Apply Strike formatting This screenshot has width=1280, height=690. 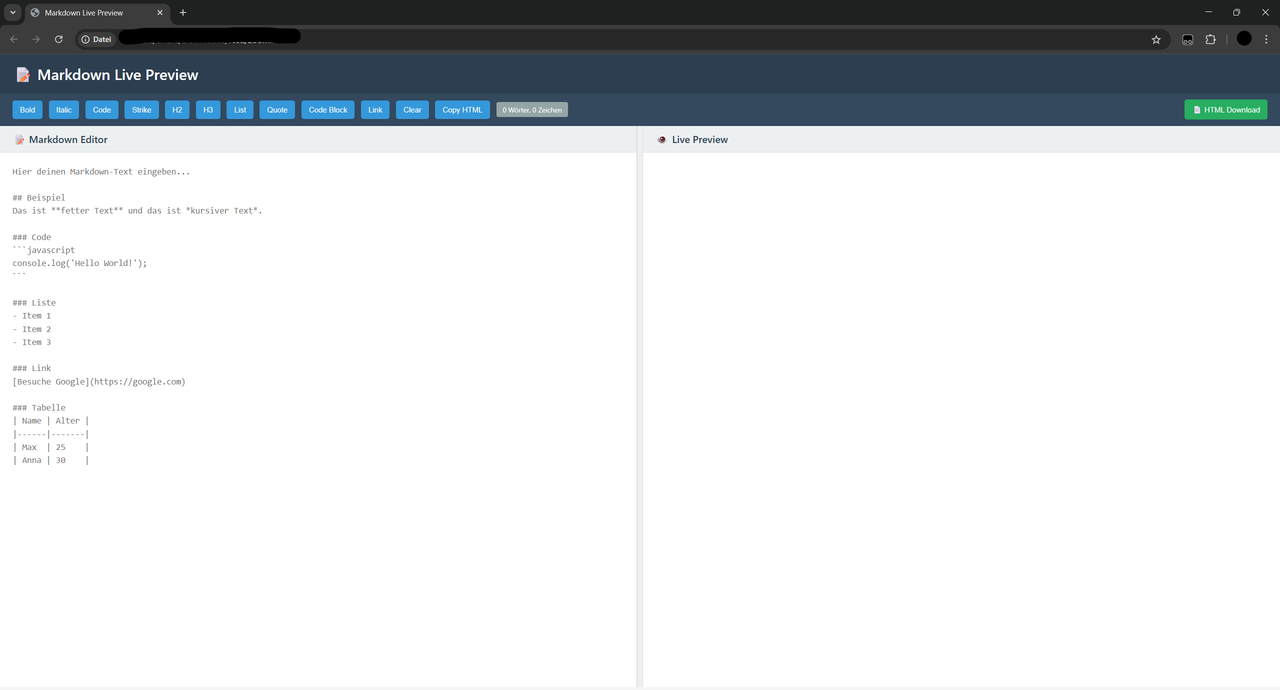pos(142,110)
